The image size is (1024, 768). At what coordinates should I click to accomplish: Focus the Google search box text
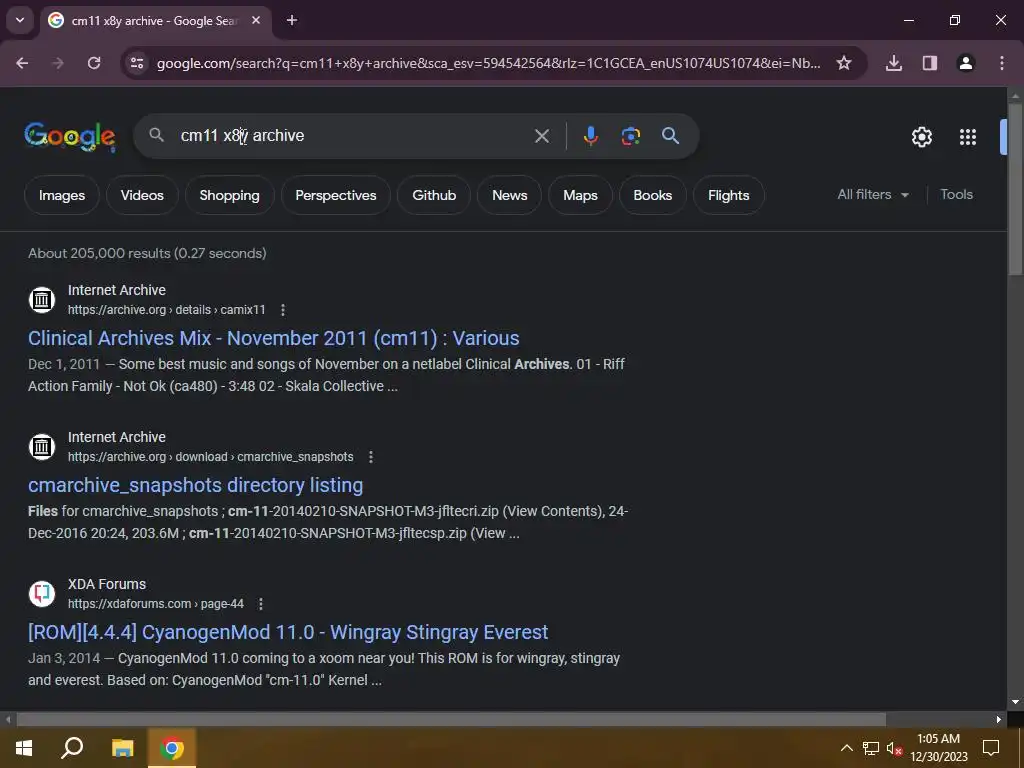tap(242, 136)
